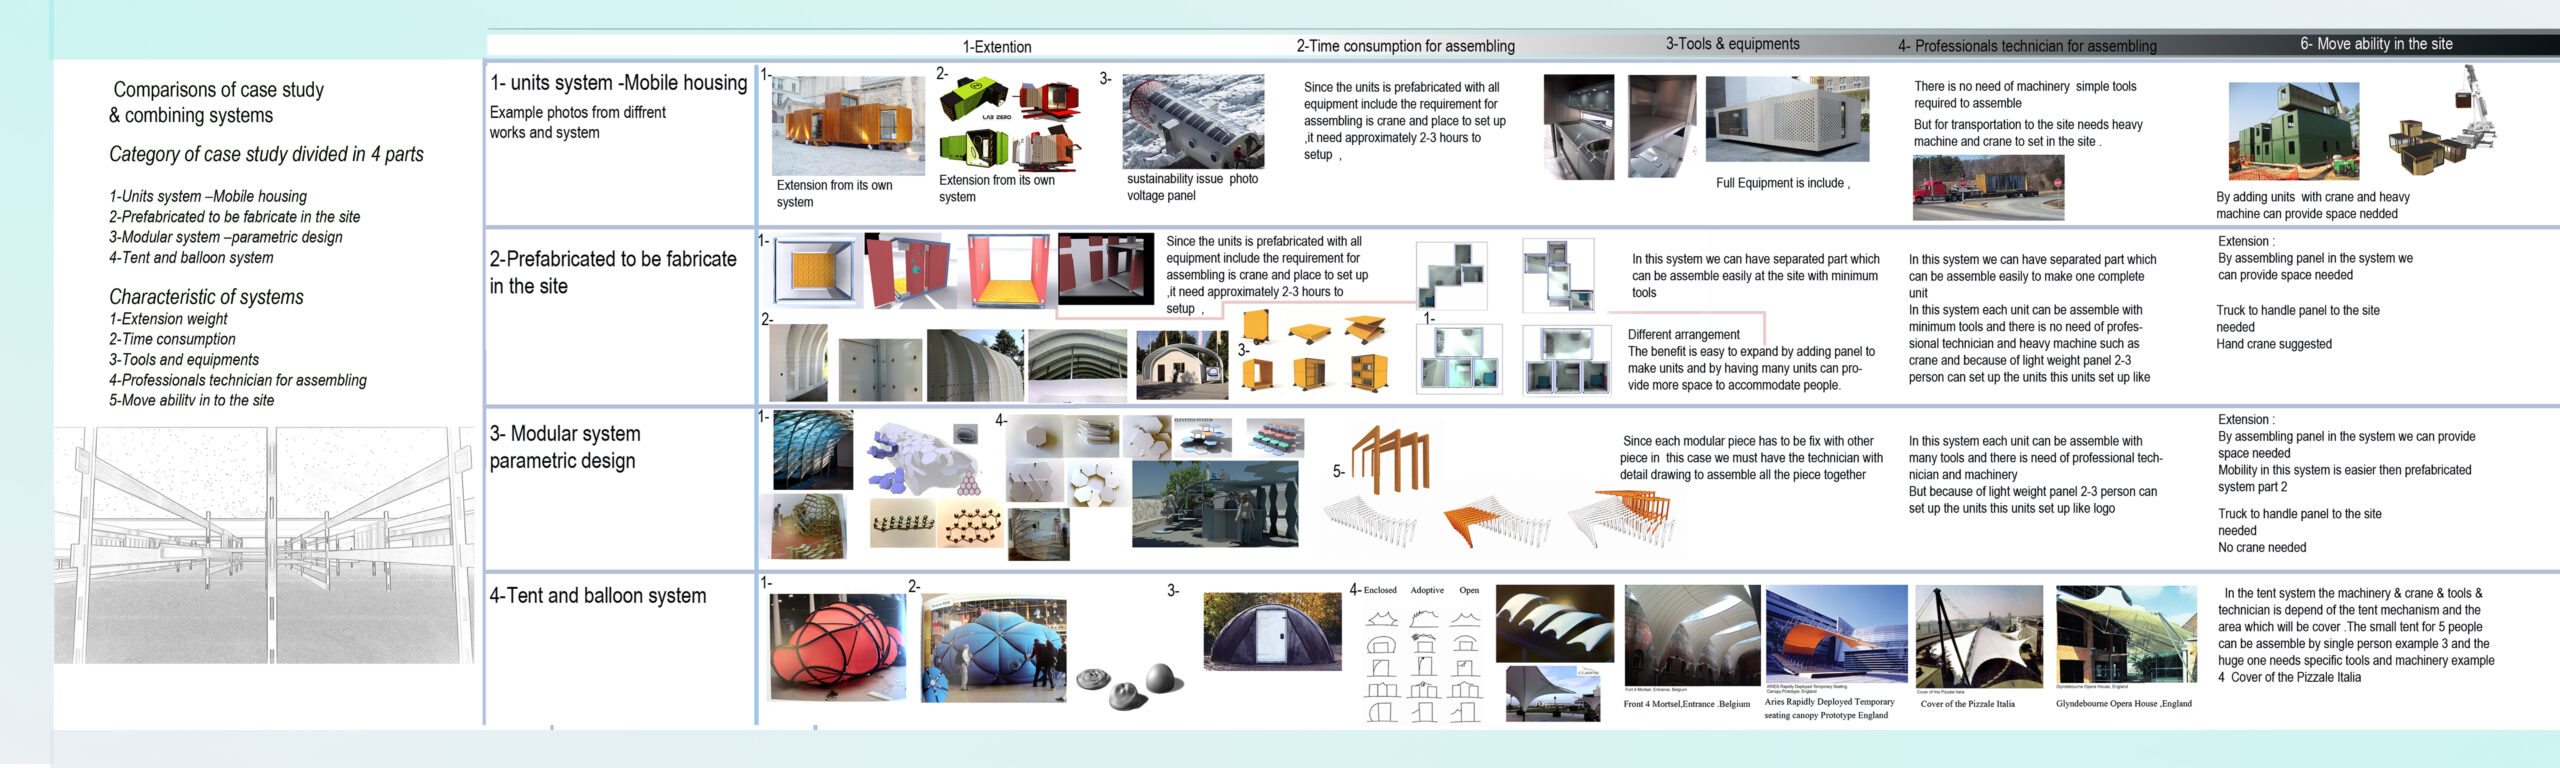2560x768 pixels.
Task: Click the orange mobile housing unit photo
Action: (x=847, y=125)
